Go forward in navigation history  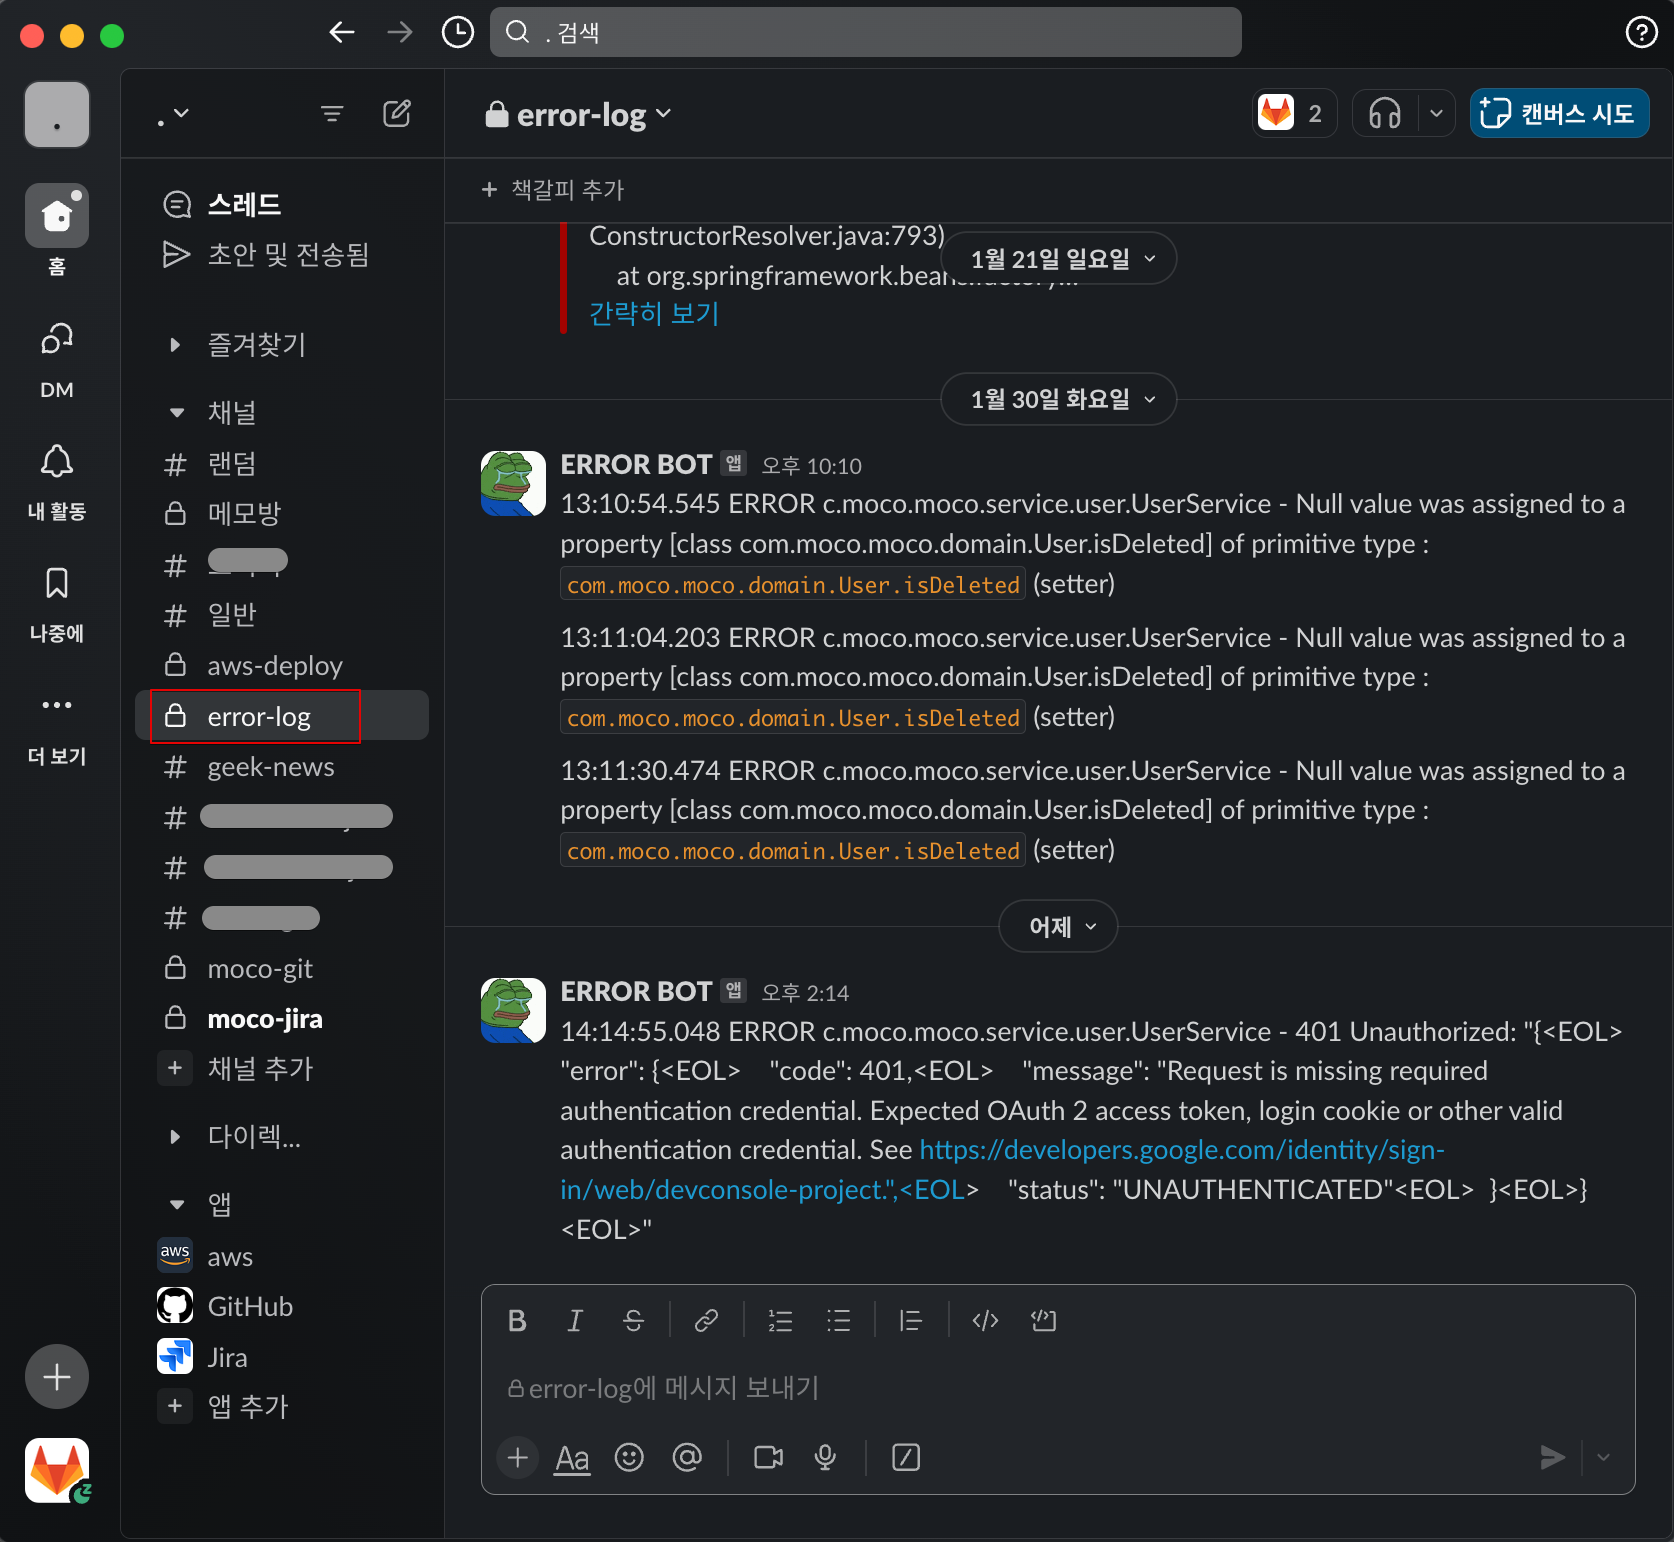coord(400,32)
